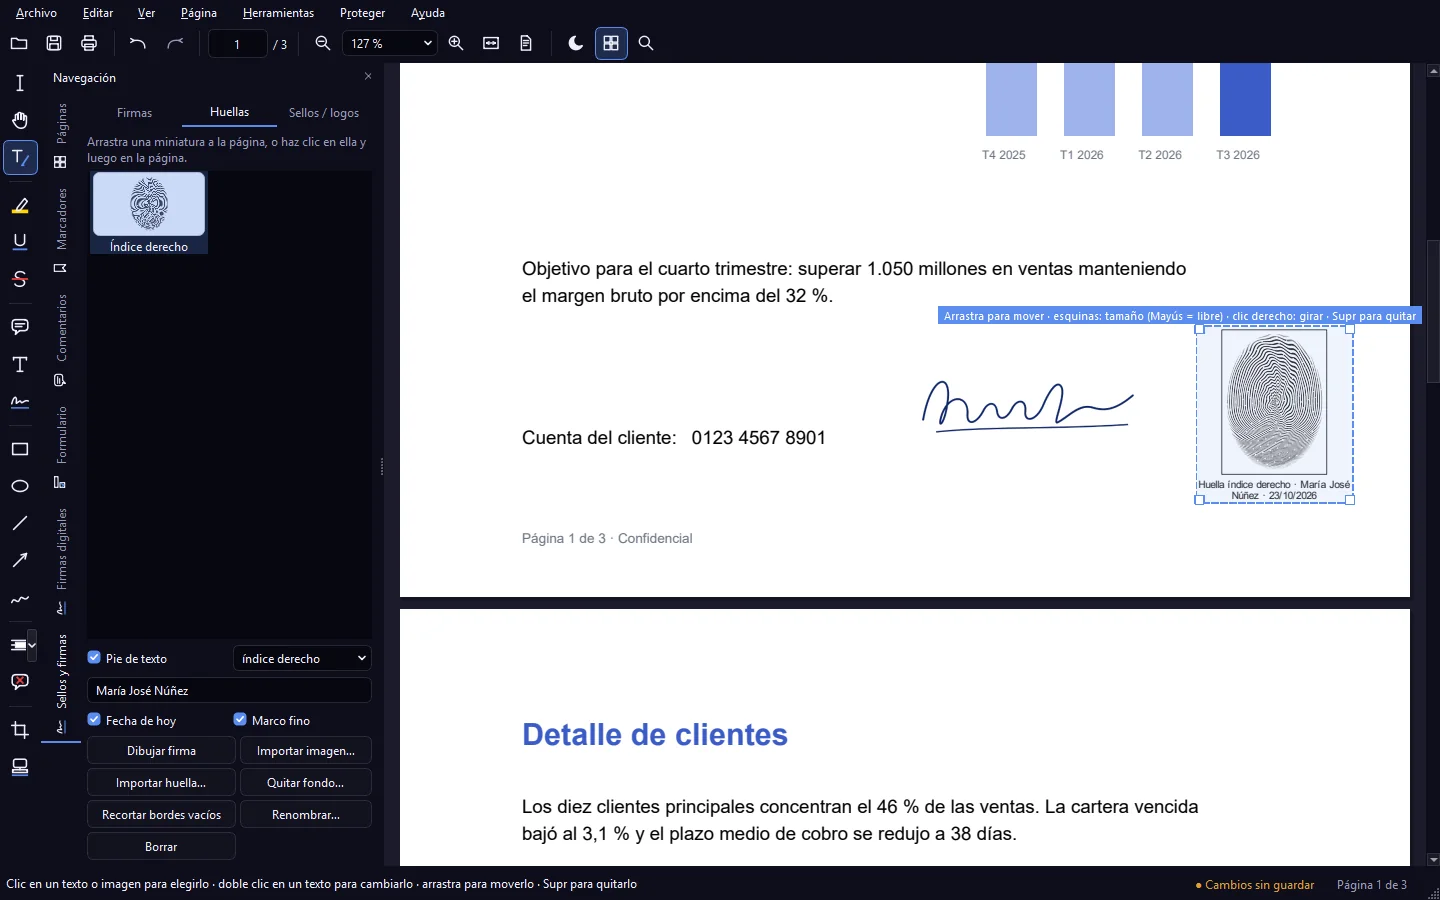Screen dimensions: 1440x900
Task: Select the Índice derecho fingerprint thumbnail
Action: click(x=149, y=212)
